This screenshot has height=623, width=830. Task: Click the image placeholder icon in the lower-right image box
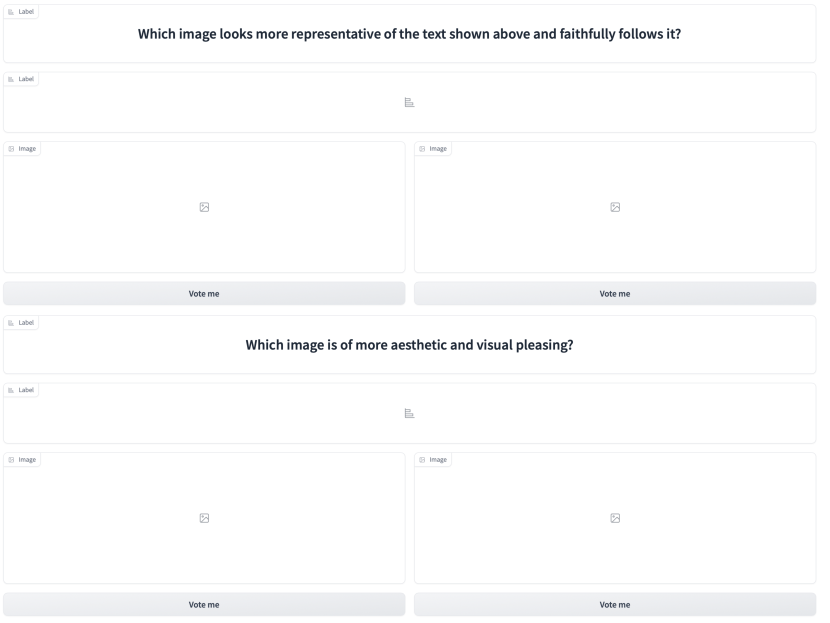[x=615, y=518]
